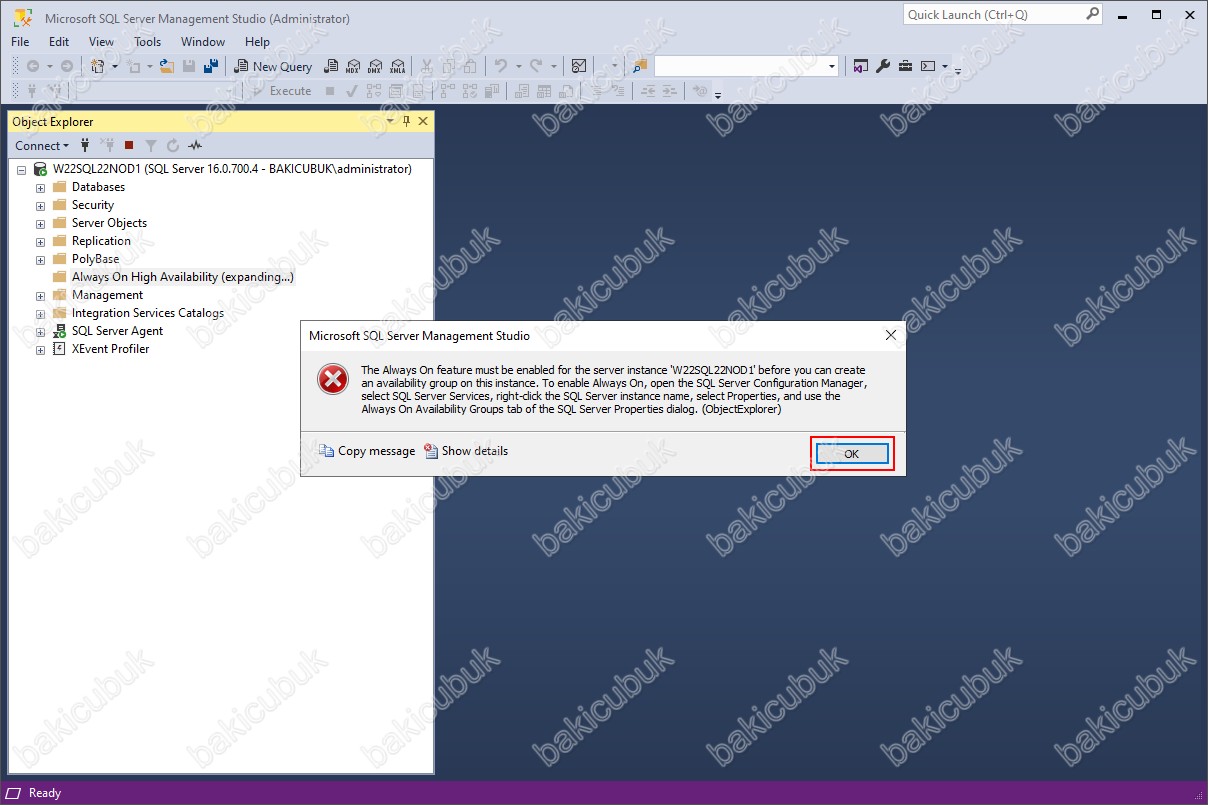Expand the Management tree node
Image resolution: width=1208 pixels, height=805 pixels.
coord(41,296)
